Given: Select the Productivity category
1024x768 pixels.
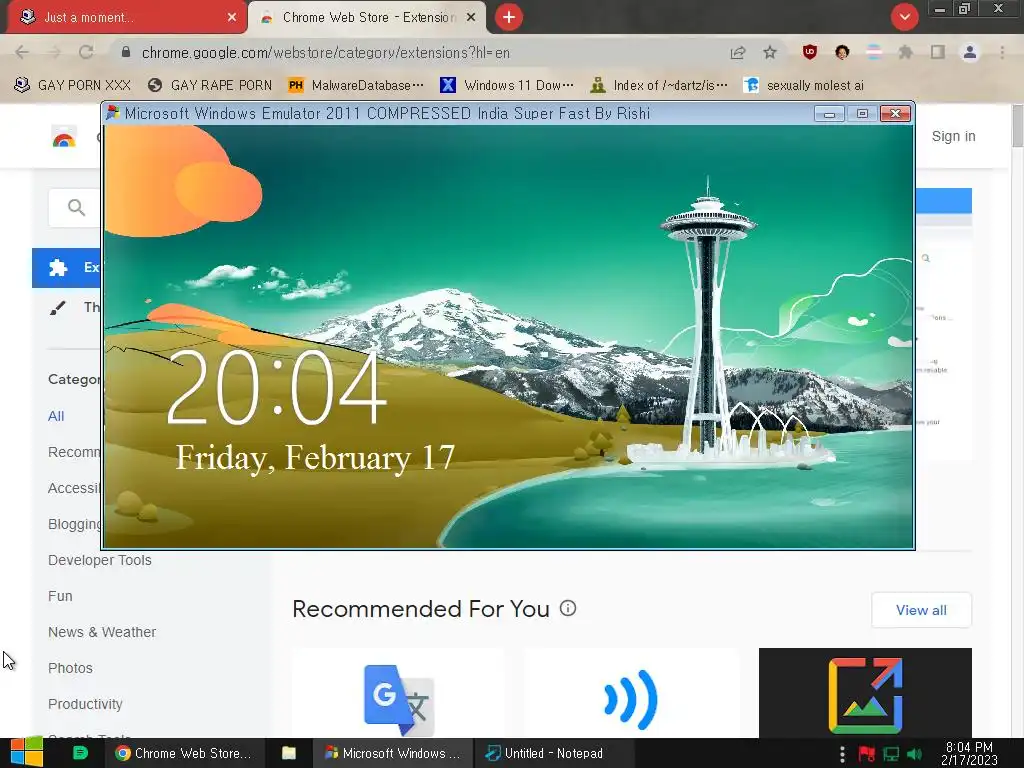Looking at the screenshot, I should coord(86,704).
